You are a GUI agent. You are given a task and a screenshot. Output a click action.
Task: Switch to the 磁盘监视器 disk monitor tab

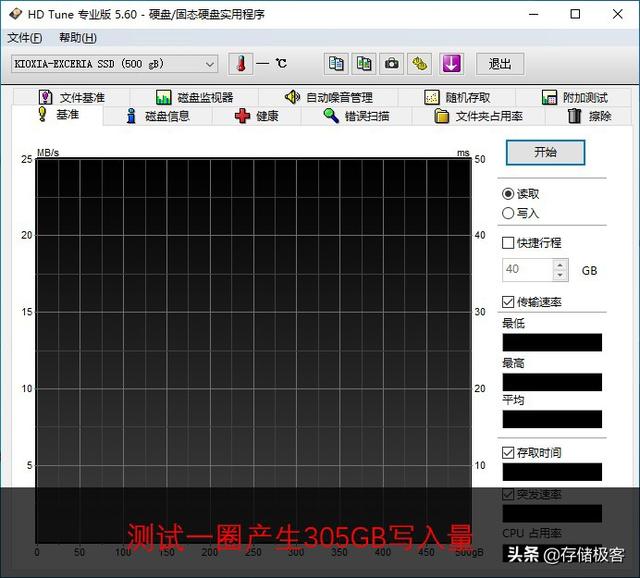coord(194,98)
